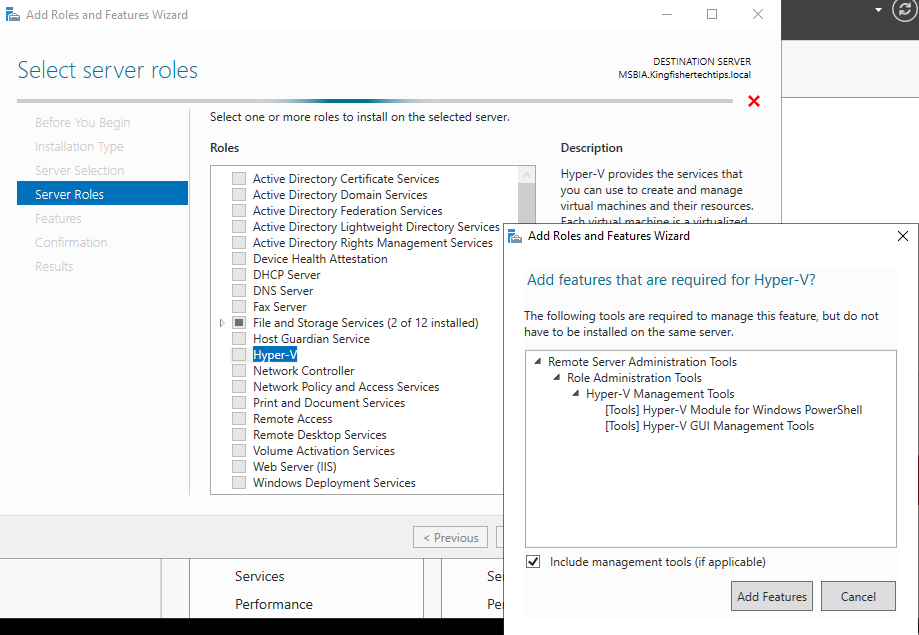
Task: Open the Before You Begin step
Action: pyautogui.click(x=83, y=123)
